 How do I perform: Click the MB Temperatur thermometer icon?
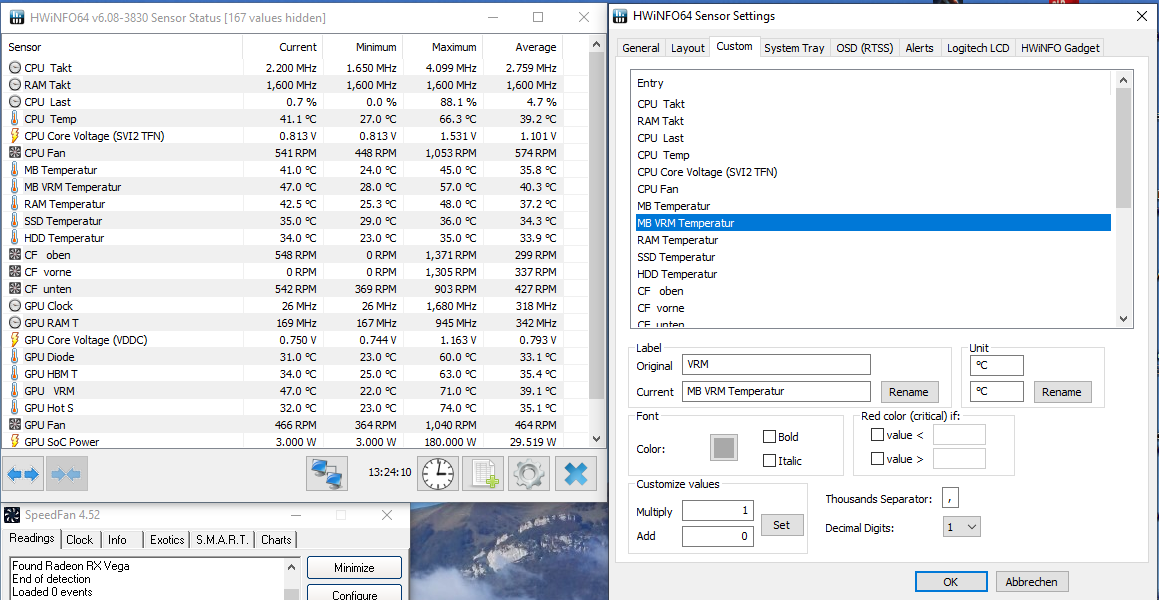(x=15, y=170)
